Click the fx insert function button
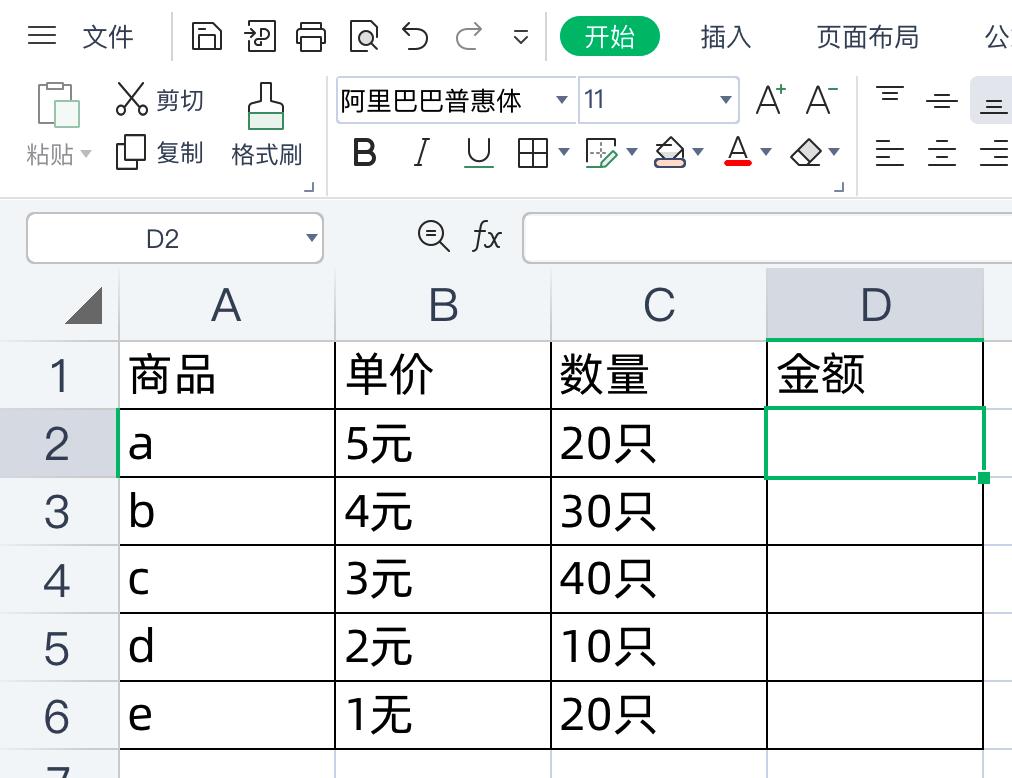This screenshot has height=778, width=1012. (487, 238)
